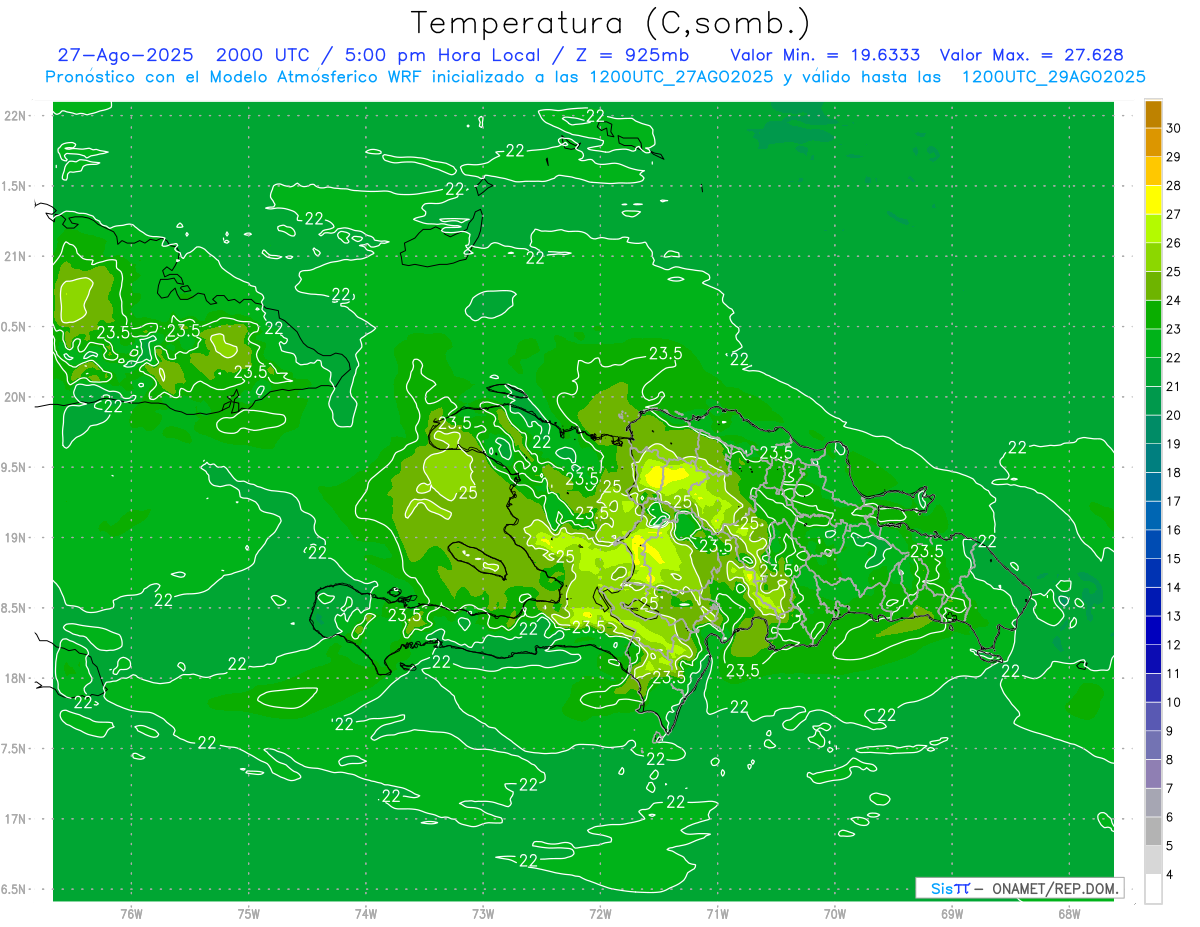Viewport: 1200px width, 927px height.
Task: Click the latitude axis label "21N"
Action: click(x=17, y=256)
